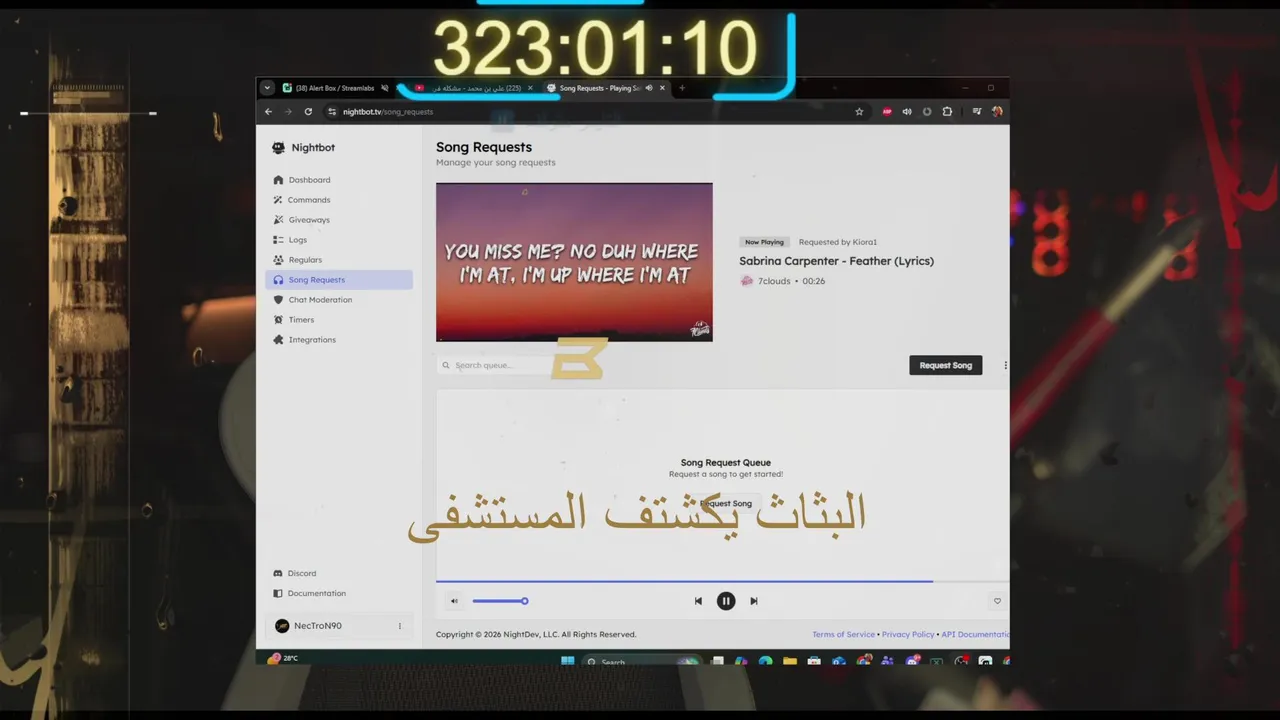Open Logs from the sidebar
1280x720 pixels.
coord(338,240)
